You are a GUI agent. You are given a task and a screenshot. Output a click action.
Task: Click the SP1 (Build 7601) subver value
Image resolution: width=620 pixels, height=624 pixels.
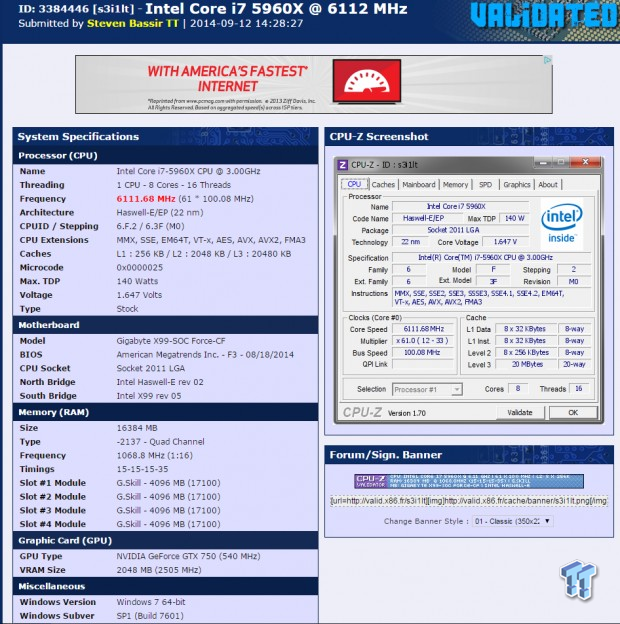pyautogui.click(x=150, y=616)
